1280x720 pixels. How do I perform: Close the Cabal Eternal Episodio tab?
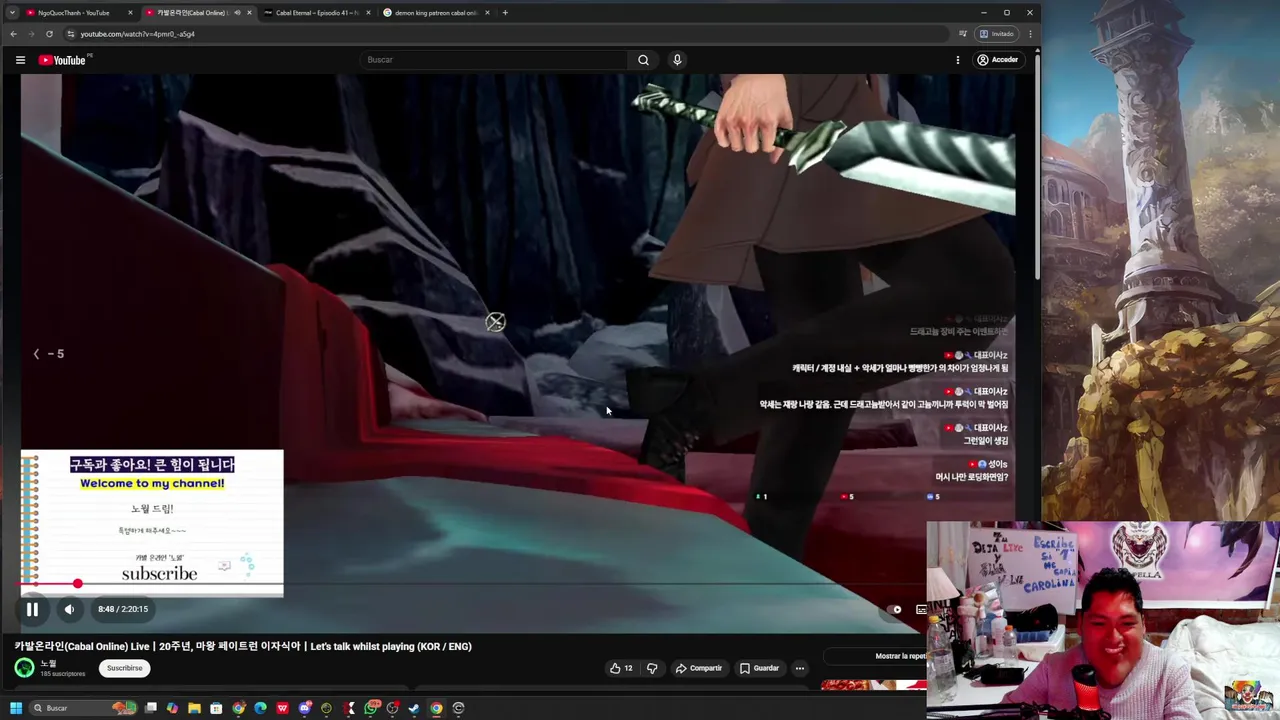(368, 13)
